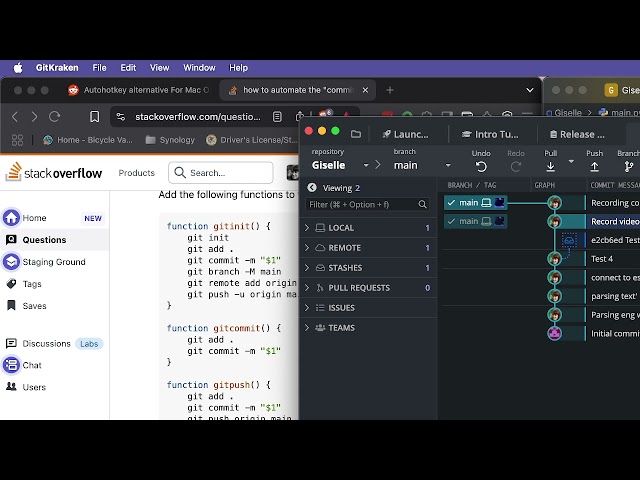Open the bookmarks apps grid icon
Image resolution: width=640 pixels, height=480 pixels.
click(x=17, y=140)
